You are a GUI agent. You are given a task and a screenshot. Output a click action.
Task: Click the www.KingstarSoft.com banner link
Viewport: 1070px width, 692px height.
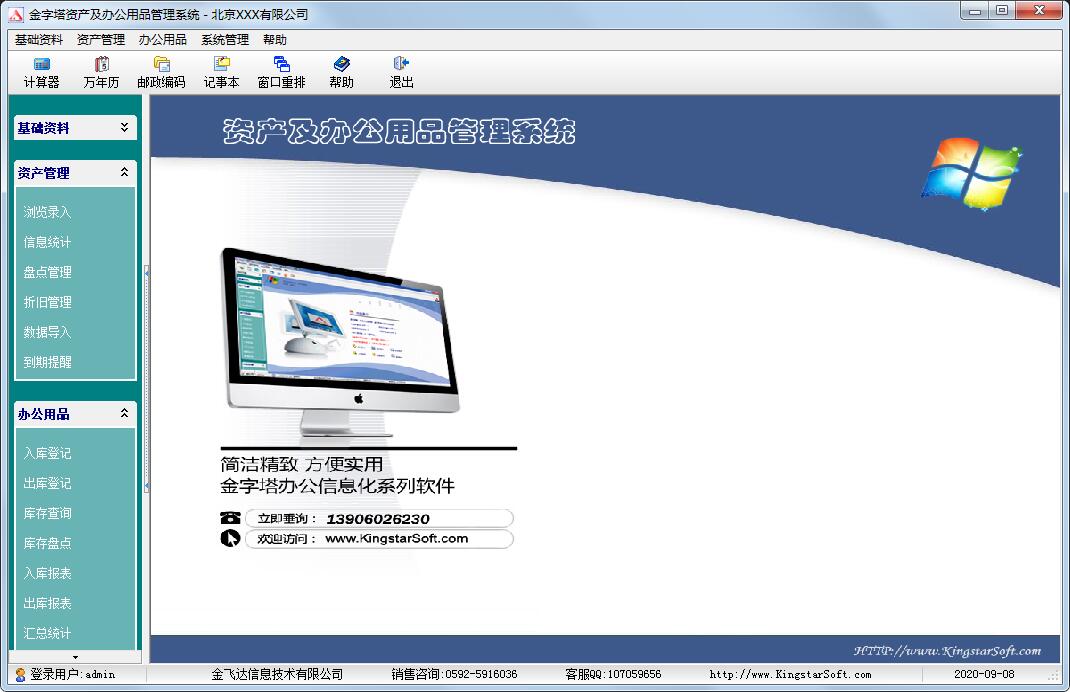click(396, 538)
